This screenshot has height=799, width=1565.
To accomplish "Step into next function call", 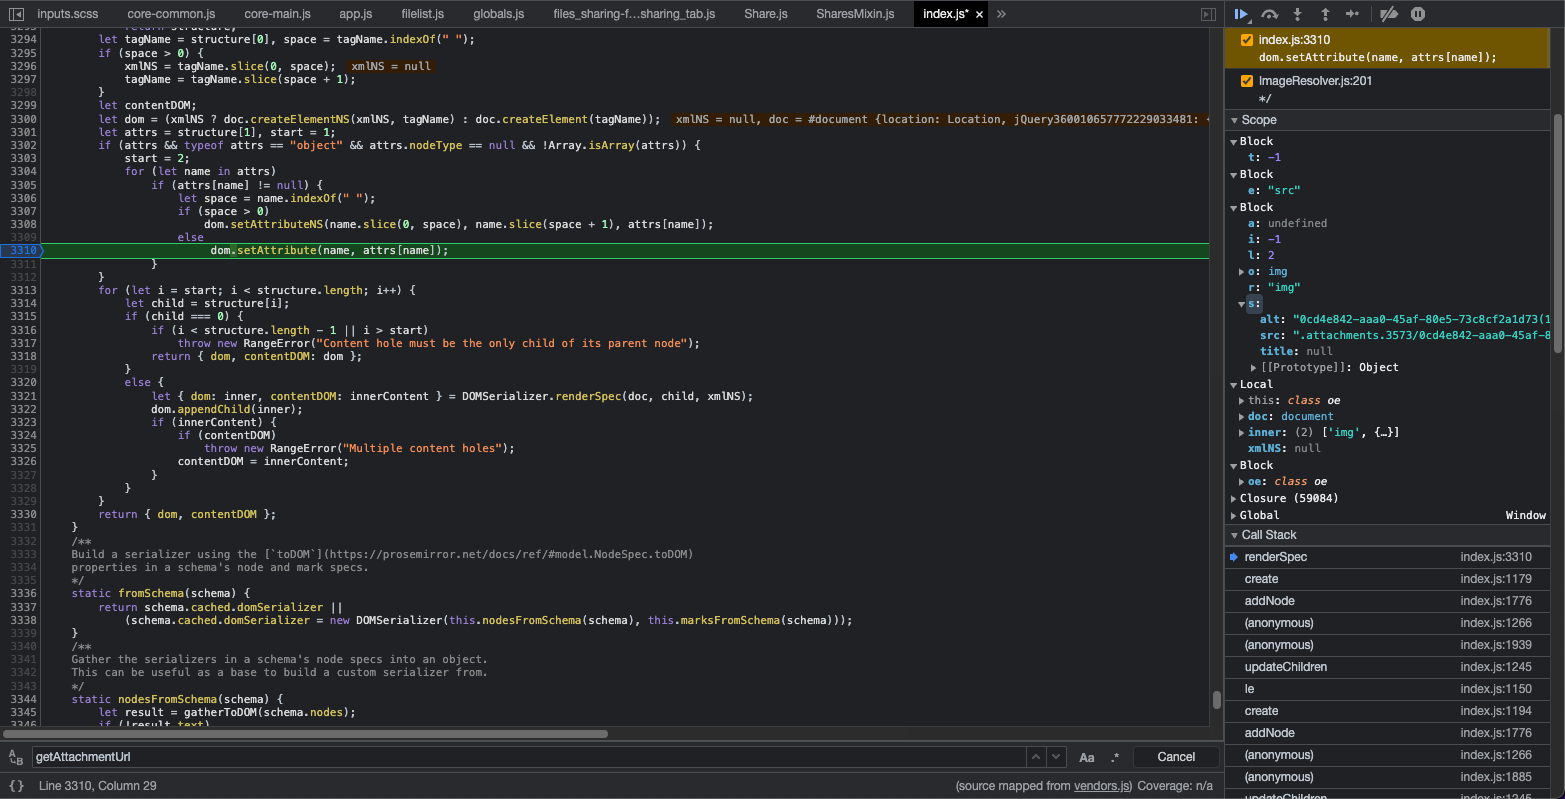I will 1298,14.
